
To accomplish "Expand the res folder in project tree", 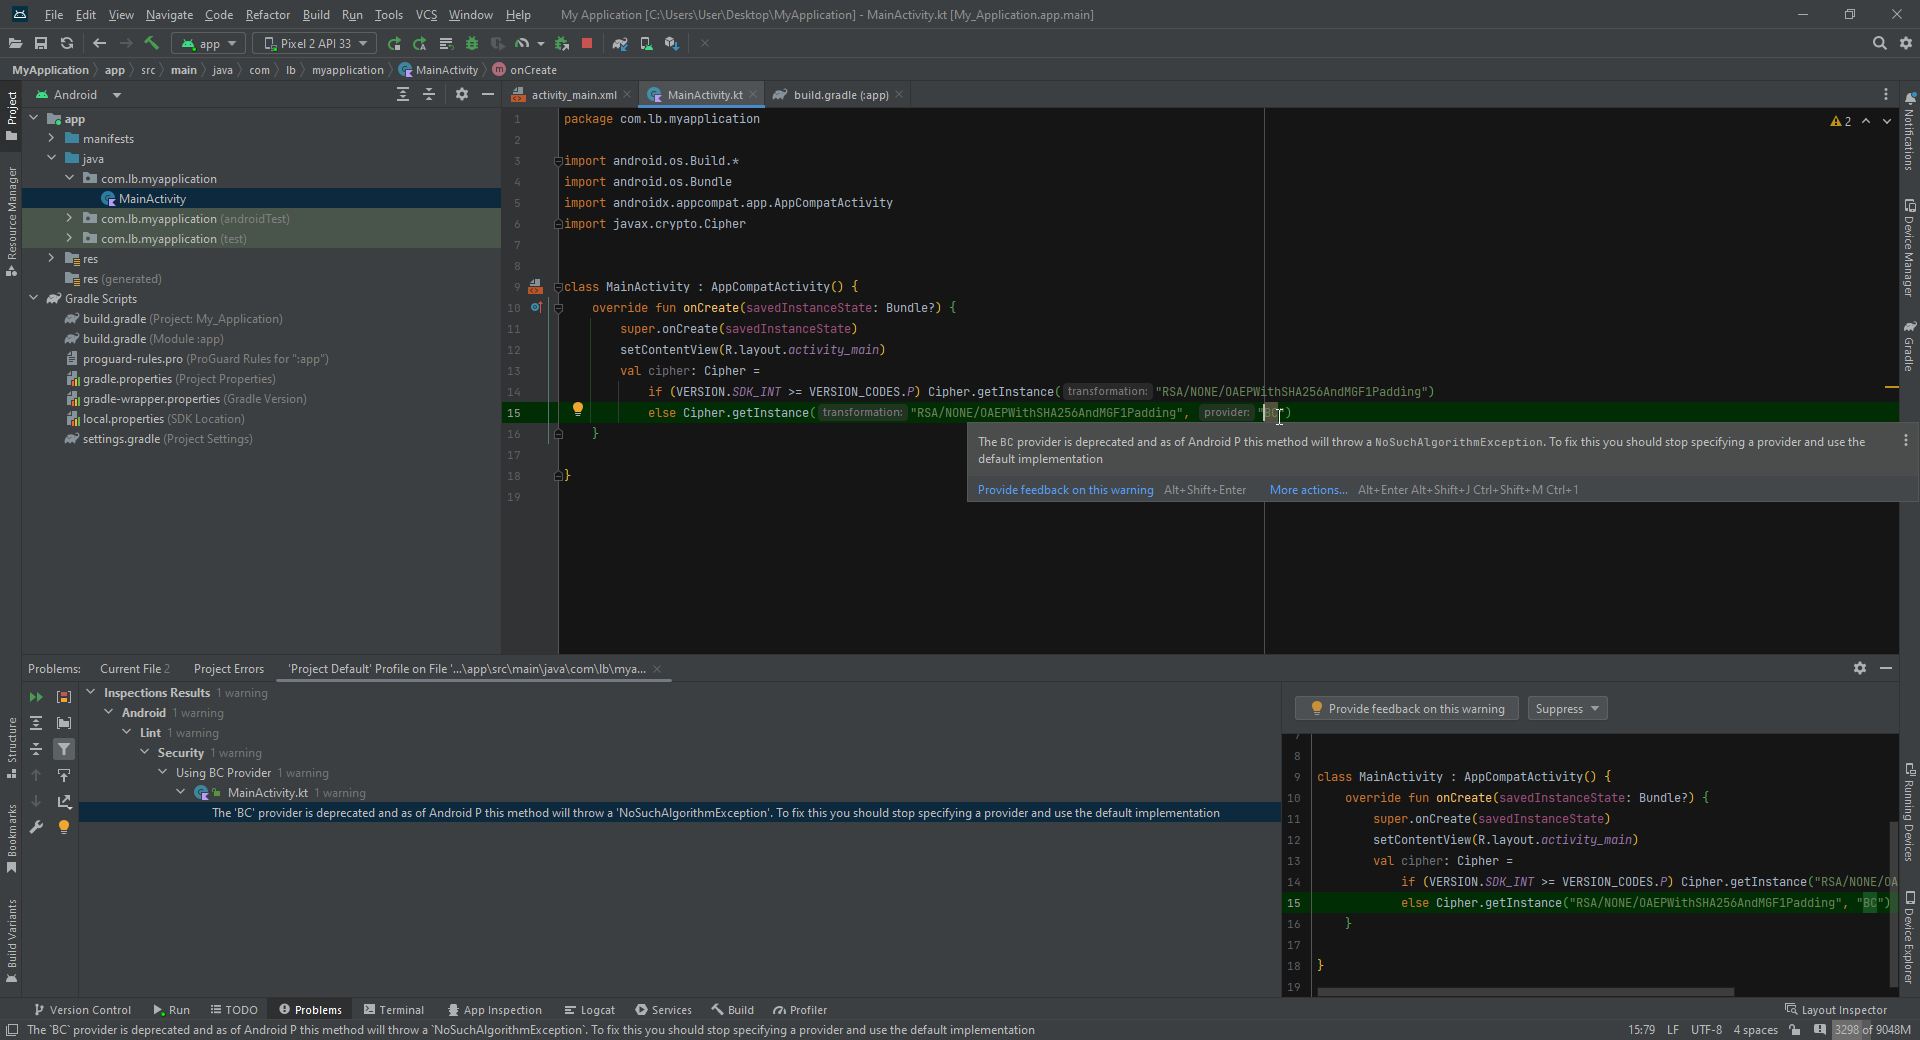I will [51, 259].
